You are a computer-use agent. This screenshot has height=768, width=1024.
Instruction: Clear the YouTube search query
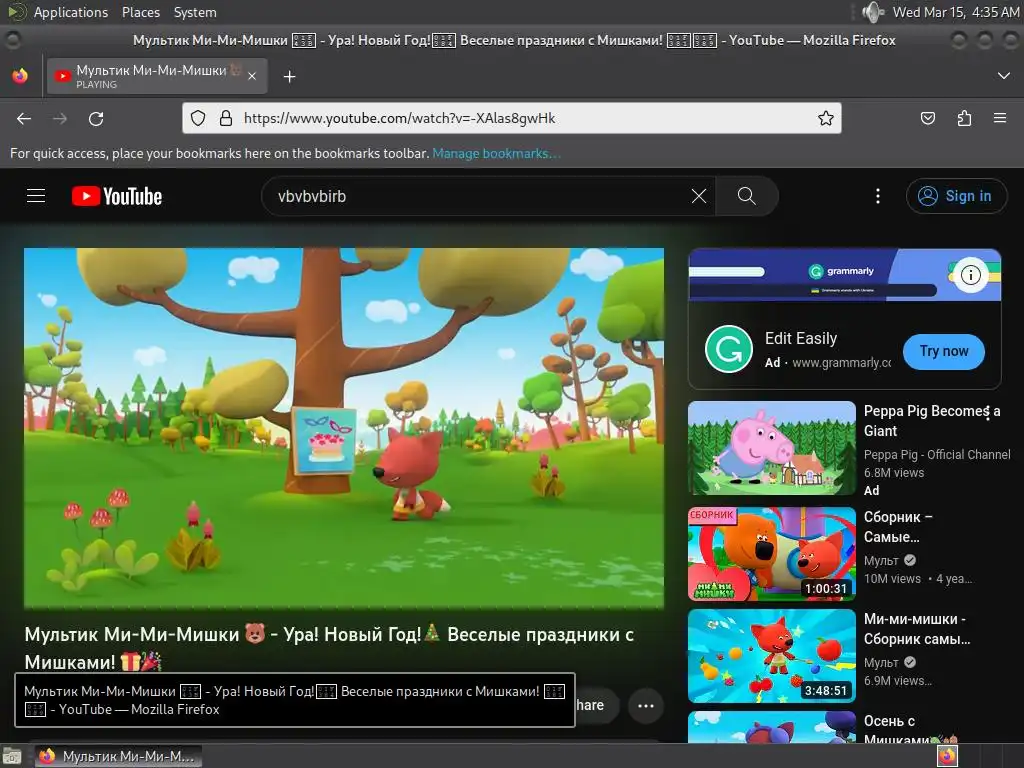click(699, 196)
